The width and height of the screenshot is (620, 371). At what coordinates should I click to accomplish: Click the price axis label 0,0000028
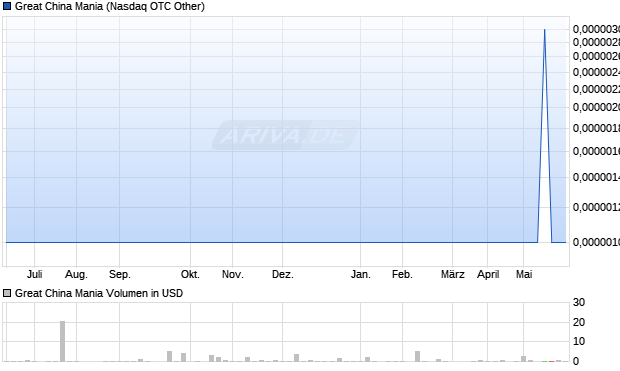(x=596, y=42)
